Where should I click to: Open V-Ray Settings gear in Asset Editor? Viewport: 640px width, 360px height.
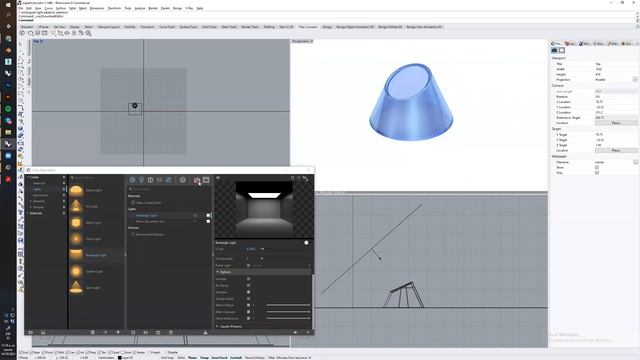tap(183, 180)
